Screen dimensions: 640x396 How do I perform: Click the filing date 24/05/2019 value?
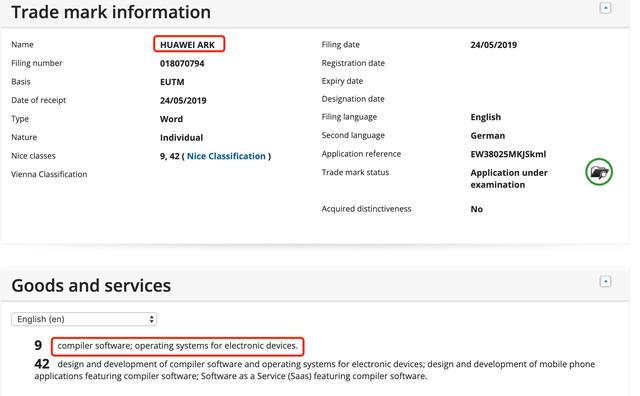tap(493, 45)
